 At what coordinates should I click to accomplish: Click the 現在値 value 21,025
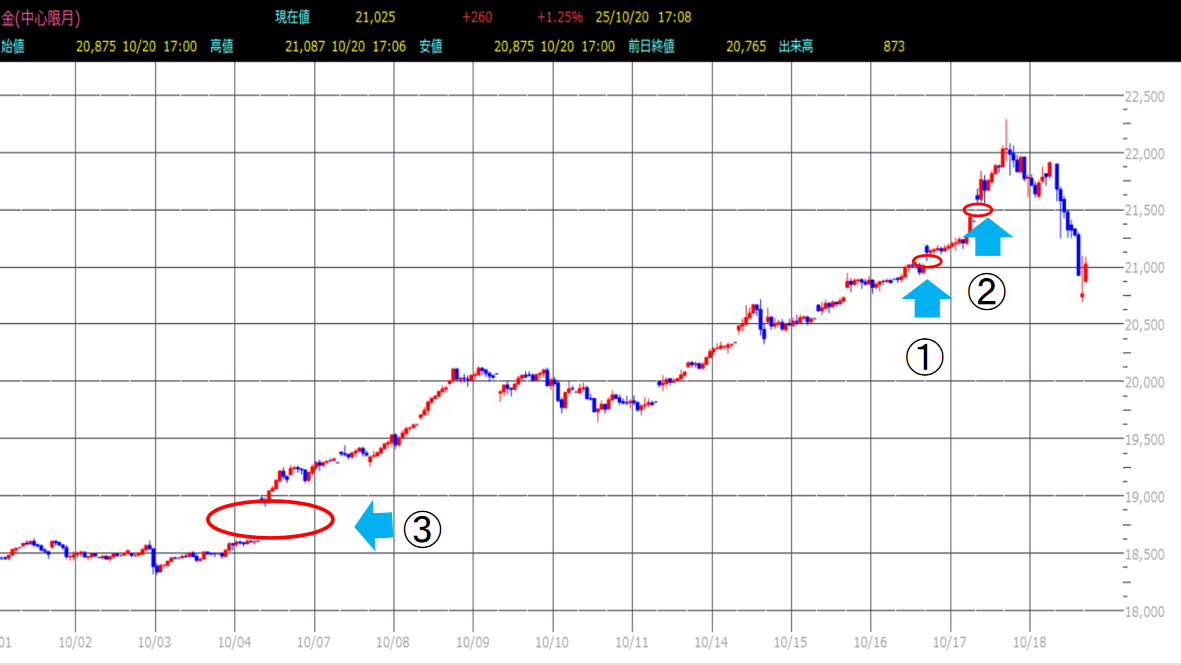[375, 17]
